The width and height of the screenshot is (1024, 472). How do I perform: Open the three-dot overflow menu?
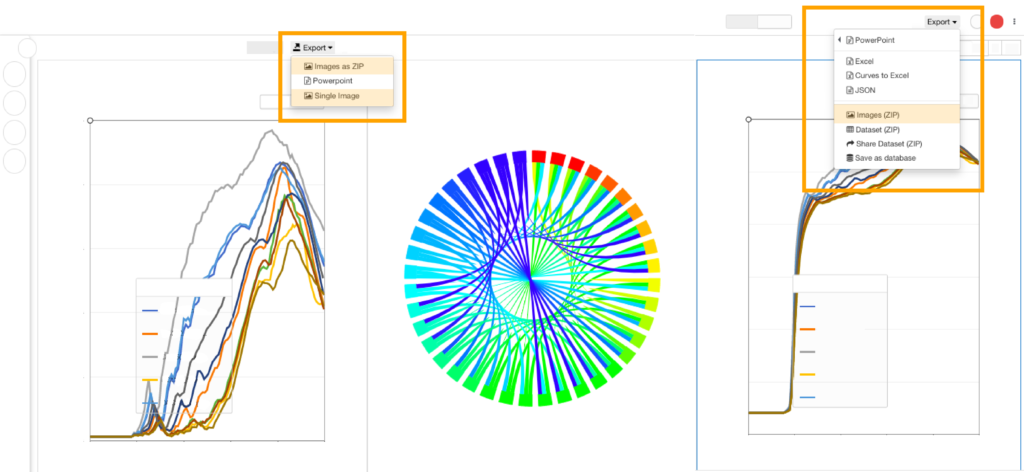click(1014, 22)
